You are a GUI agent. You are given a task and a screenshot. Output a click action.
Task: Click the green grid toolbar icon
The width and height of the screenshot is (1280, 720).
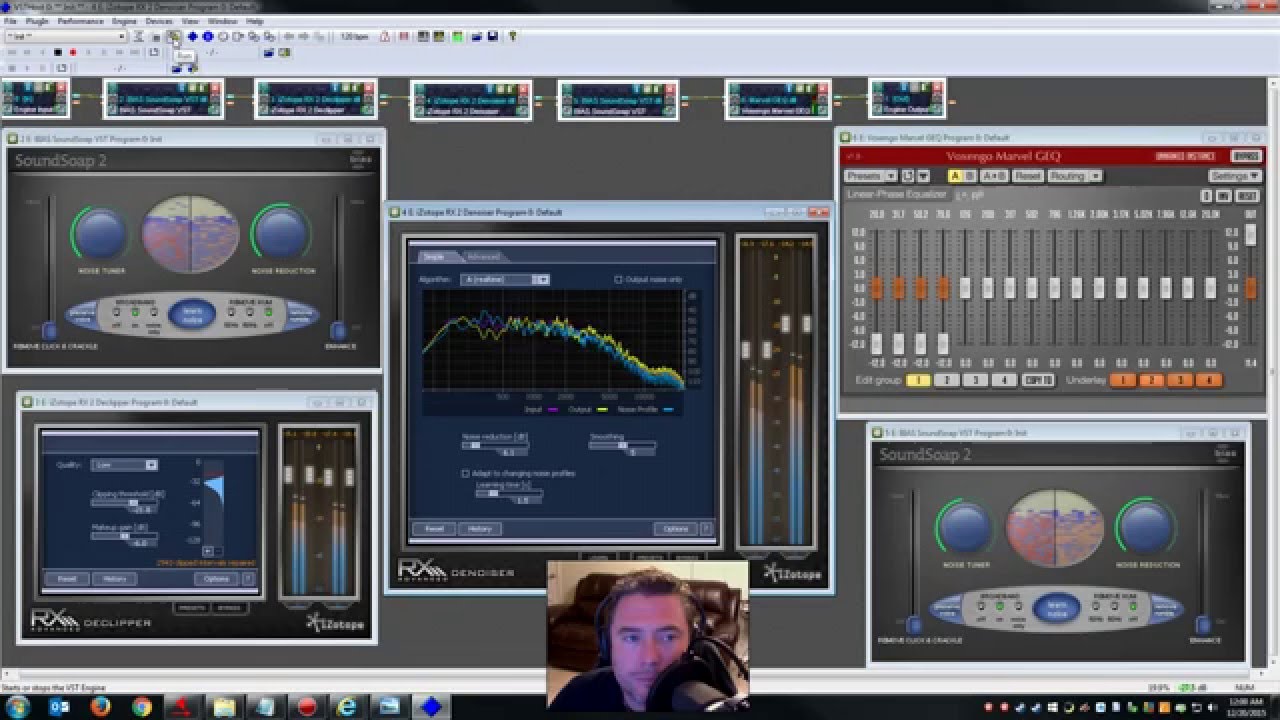[457, 37]
